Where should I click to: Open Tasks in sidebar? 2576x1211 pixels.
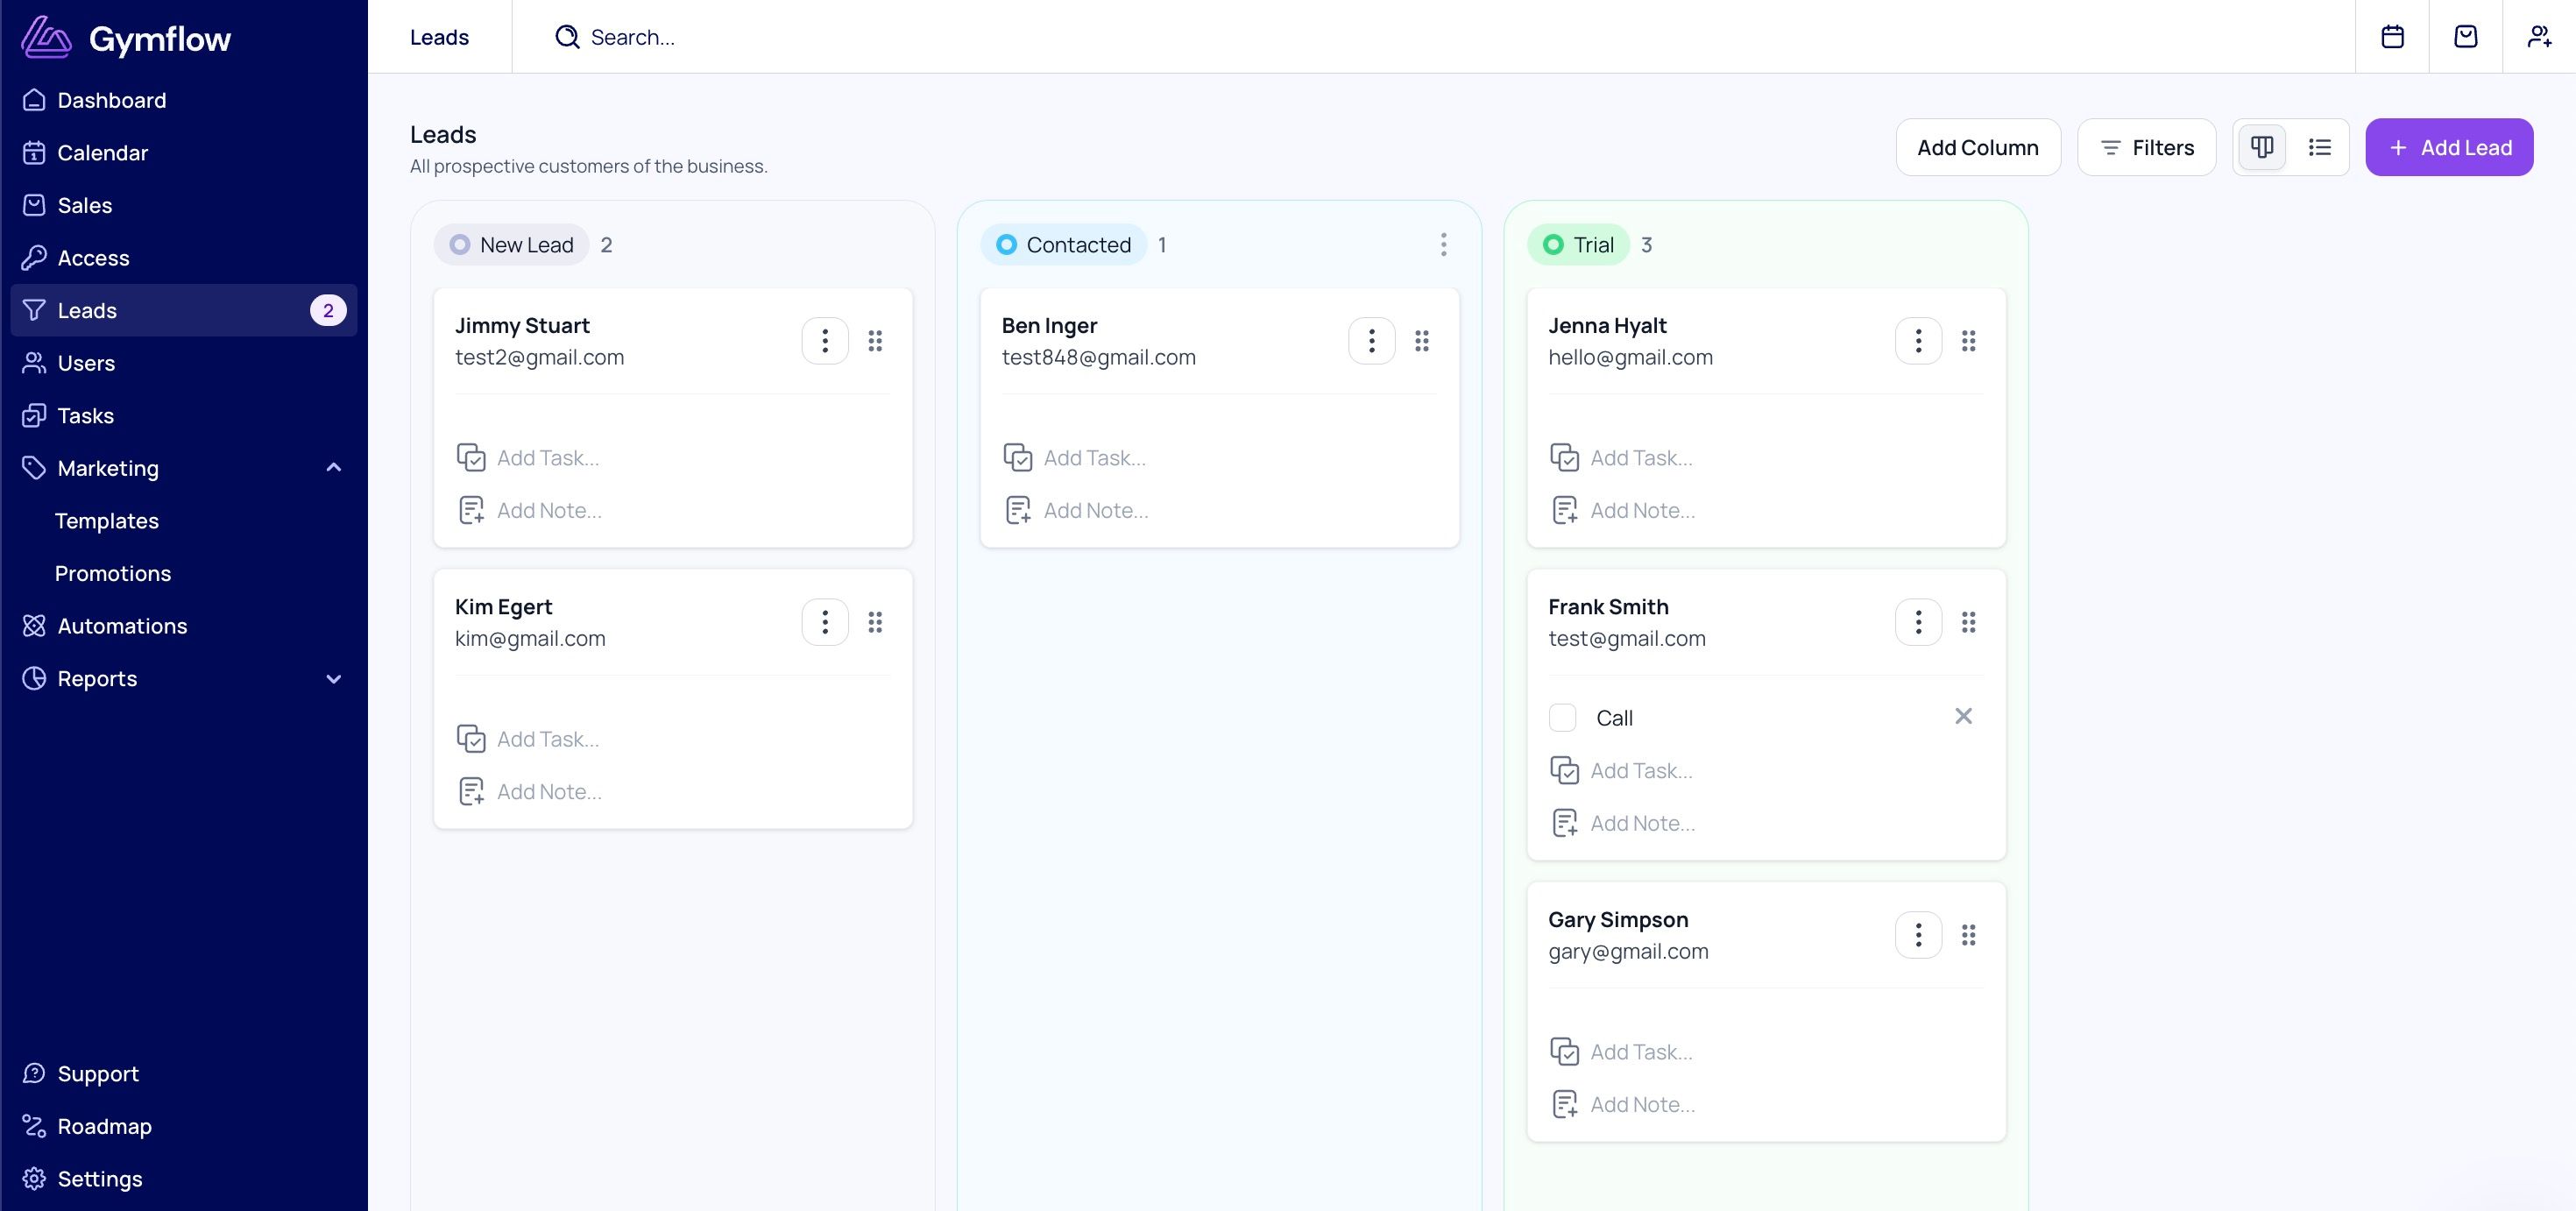click(184, 415)
